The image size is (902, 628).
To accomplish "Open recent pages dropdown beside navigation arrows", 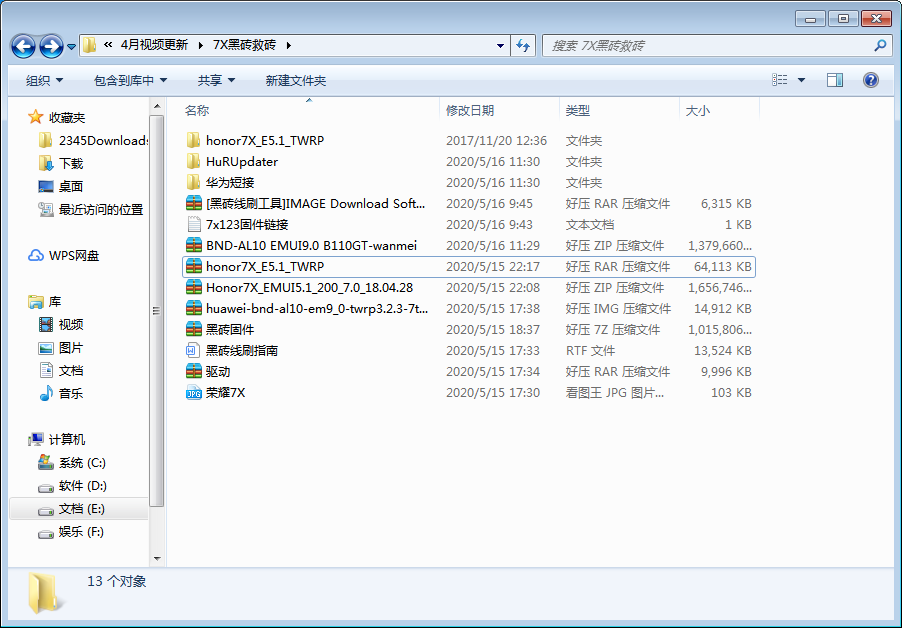I will [x=71, y=47].
